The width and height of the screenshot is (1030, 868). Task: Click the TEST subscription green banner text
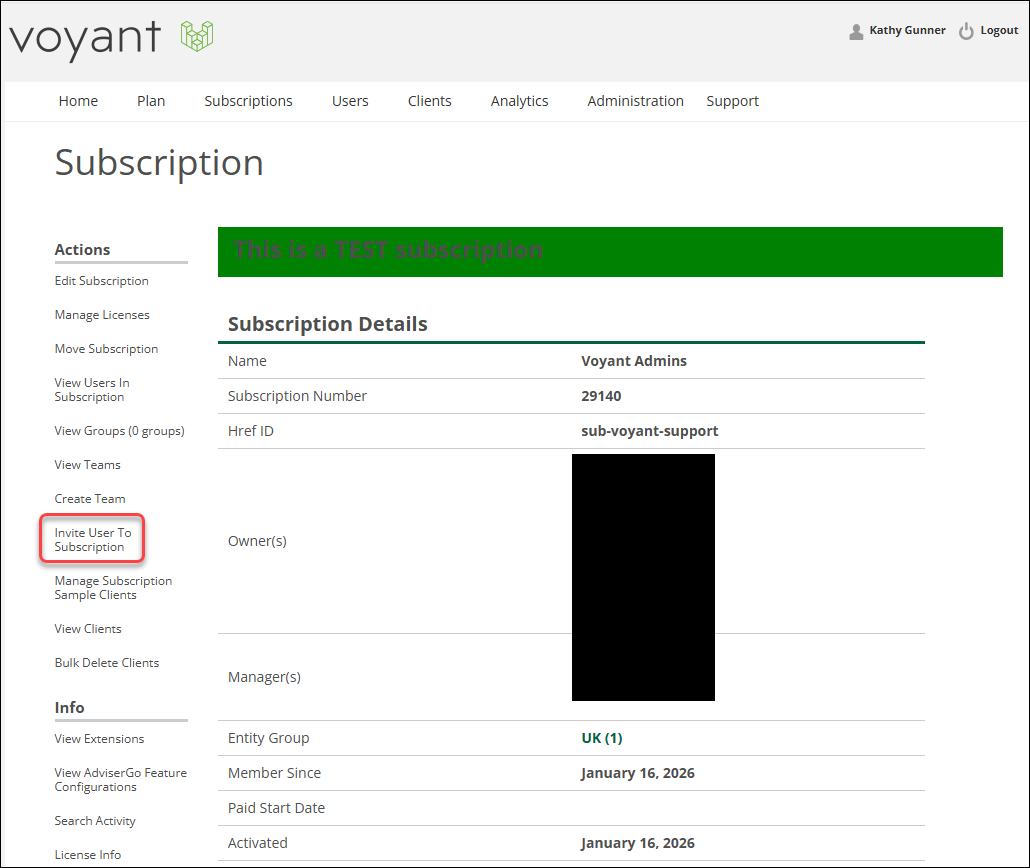coord(388,250)
